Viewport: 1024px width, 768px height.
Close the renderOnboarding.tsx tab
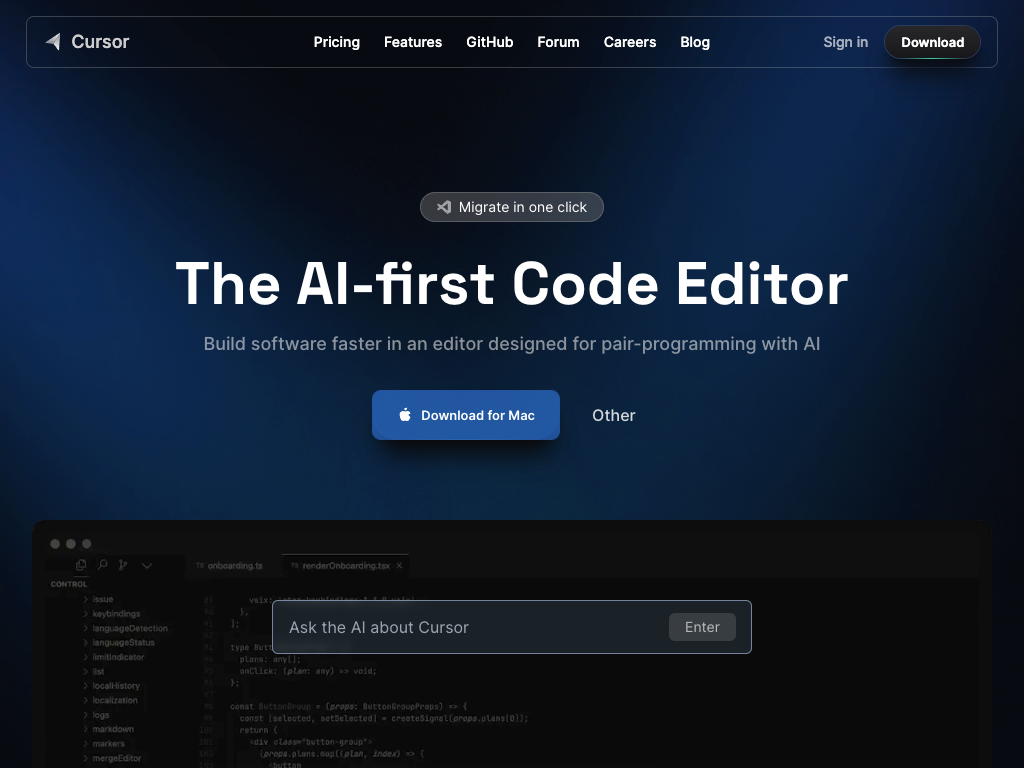tap(399, 566)
